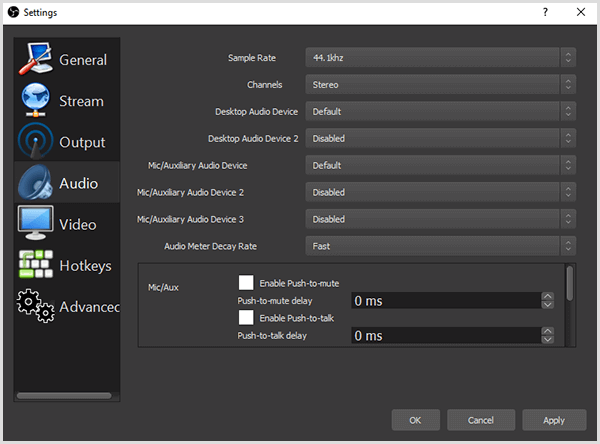This screenshot has height=444, width=600.
Task: Increase Push-to-mute delay with up arrow
Action: click(548, 297)
